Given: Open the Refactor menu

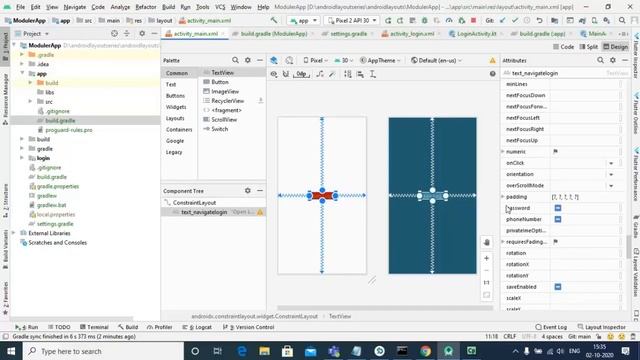Looking at the screenshot, I should [146, 7].
